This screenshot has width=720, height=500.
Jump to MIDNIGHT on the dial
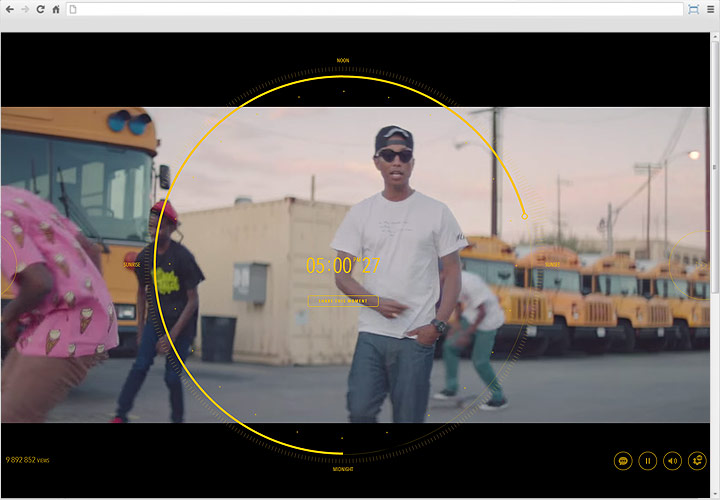point(343,469)
